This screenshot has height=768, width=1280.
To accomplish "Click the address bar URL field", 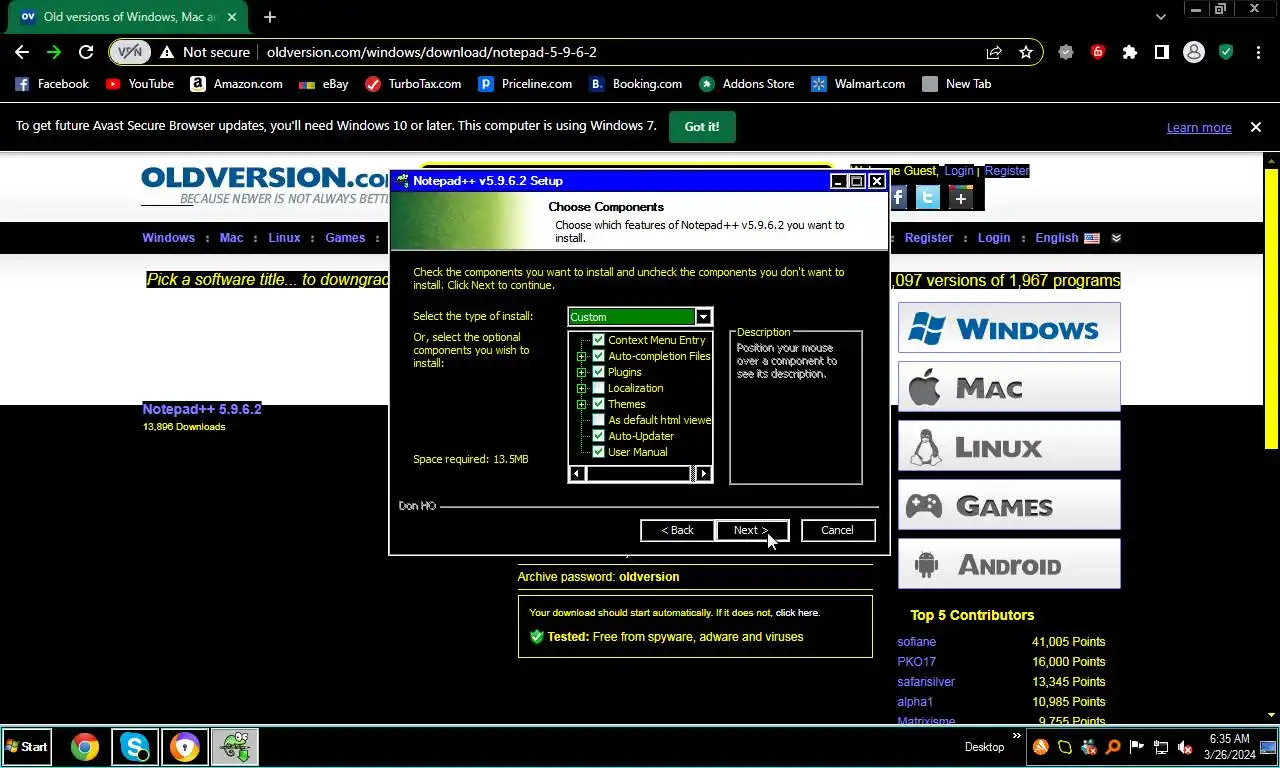I will [620, 52].
